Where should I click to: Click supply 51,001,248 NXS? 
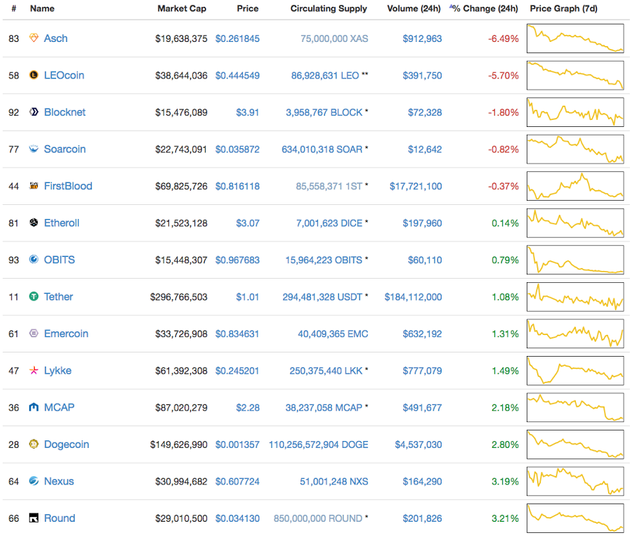334,481
